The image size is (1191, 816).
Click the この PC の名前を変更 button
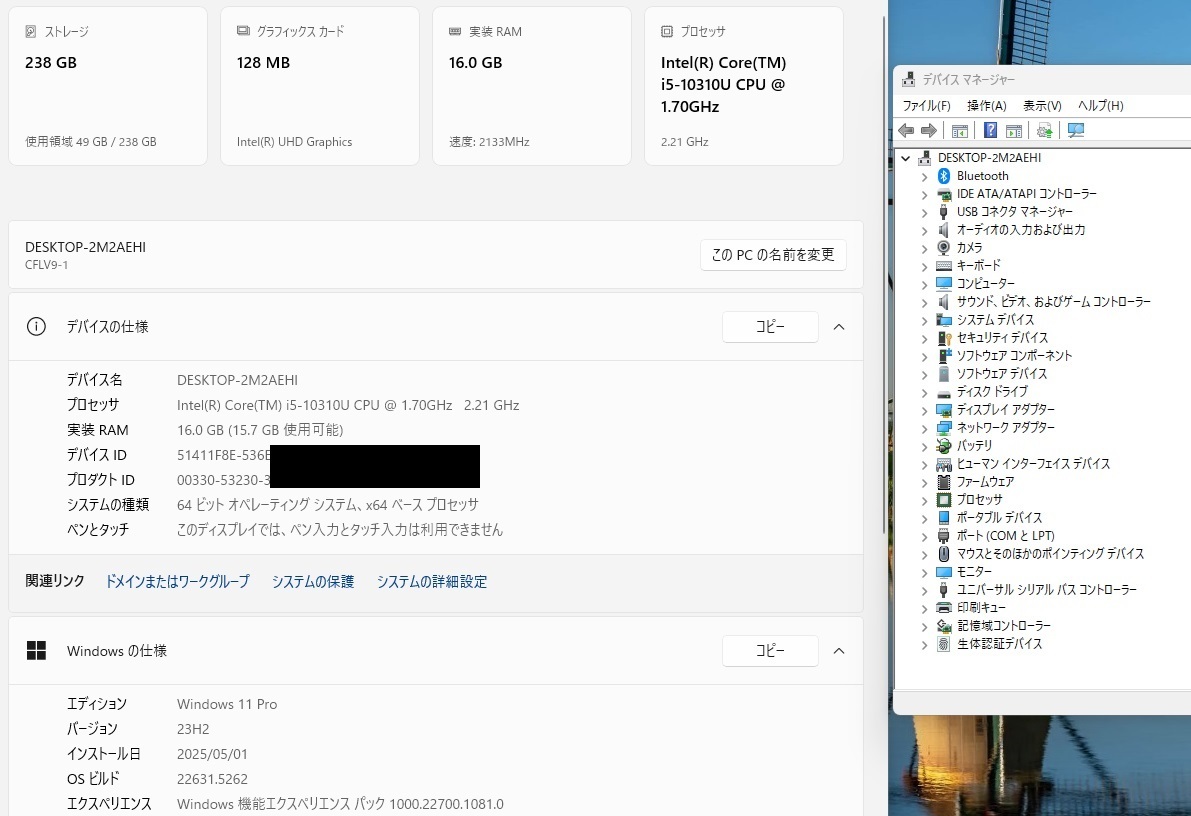[772, 255]
